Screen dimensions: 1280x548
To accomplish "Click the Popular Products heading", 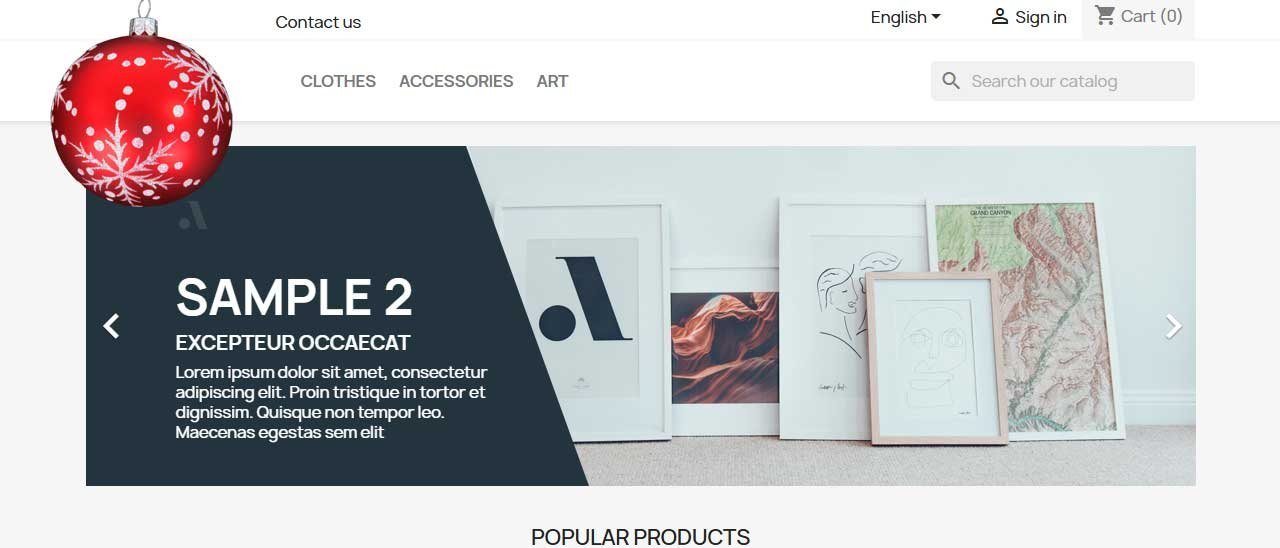I will [x=640, y=537].
